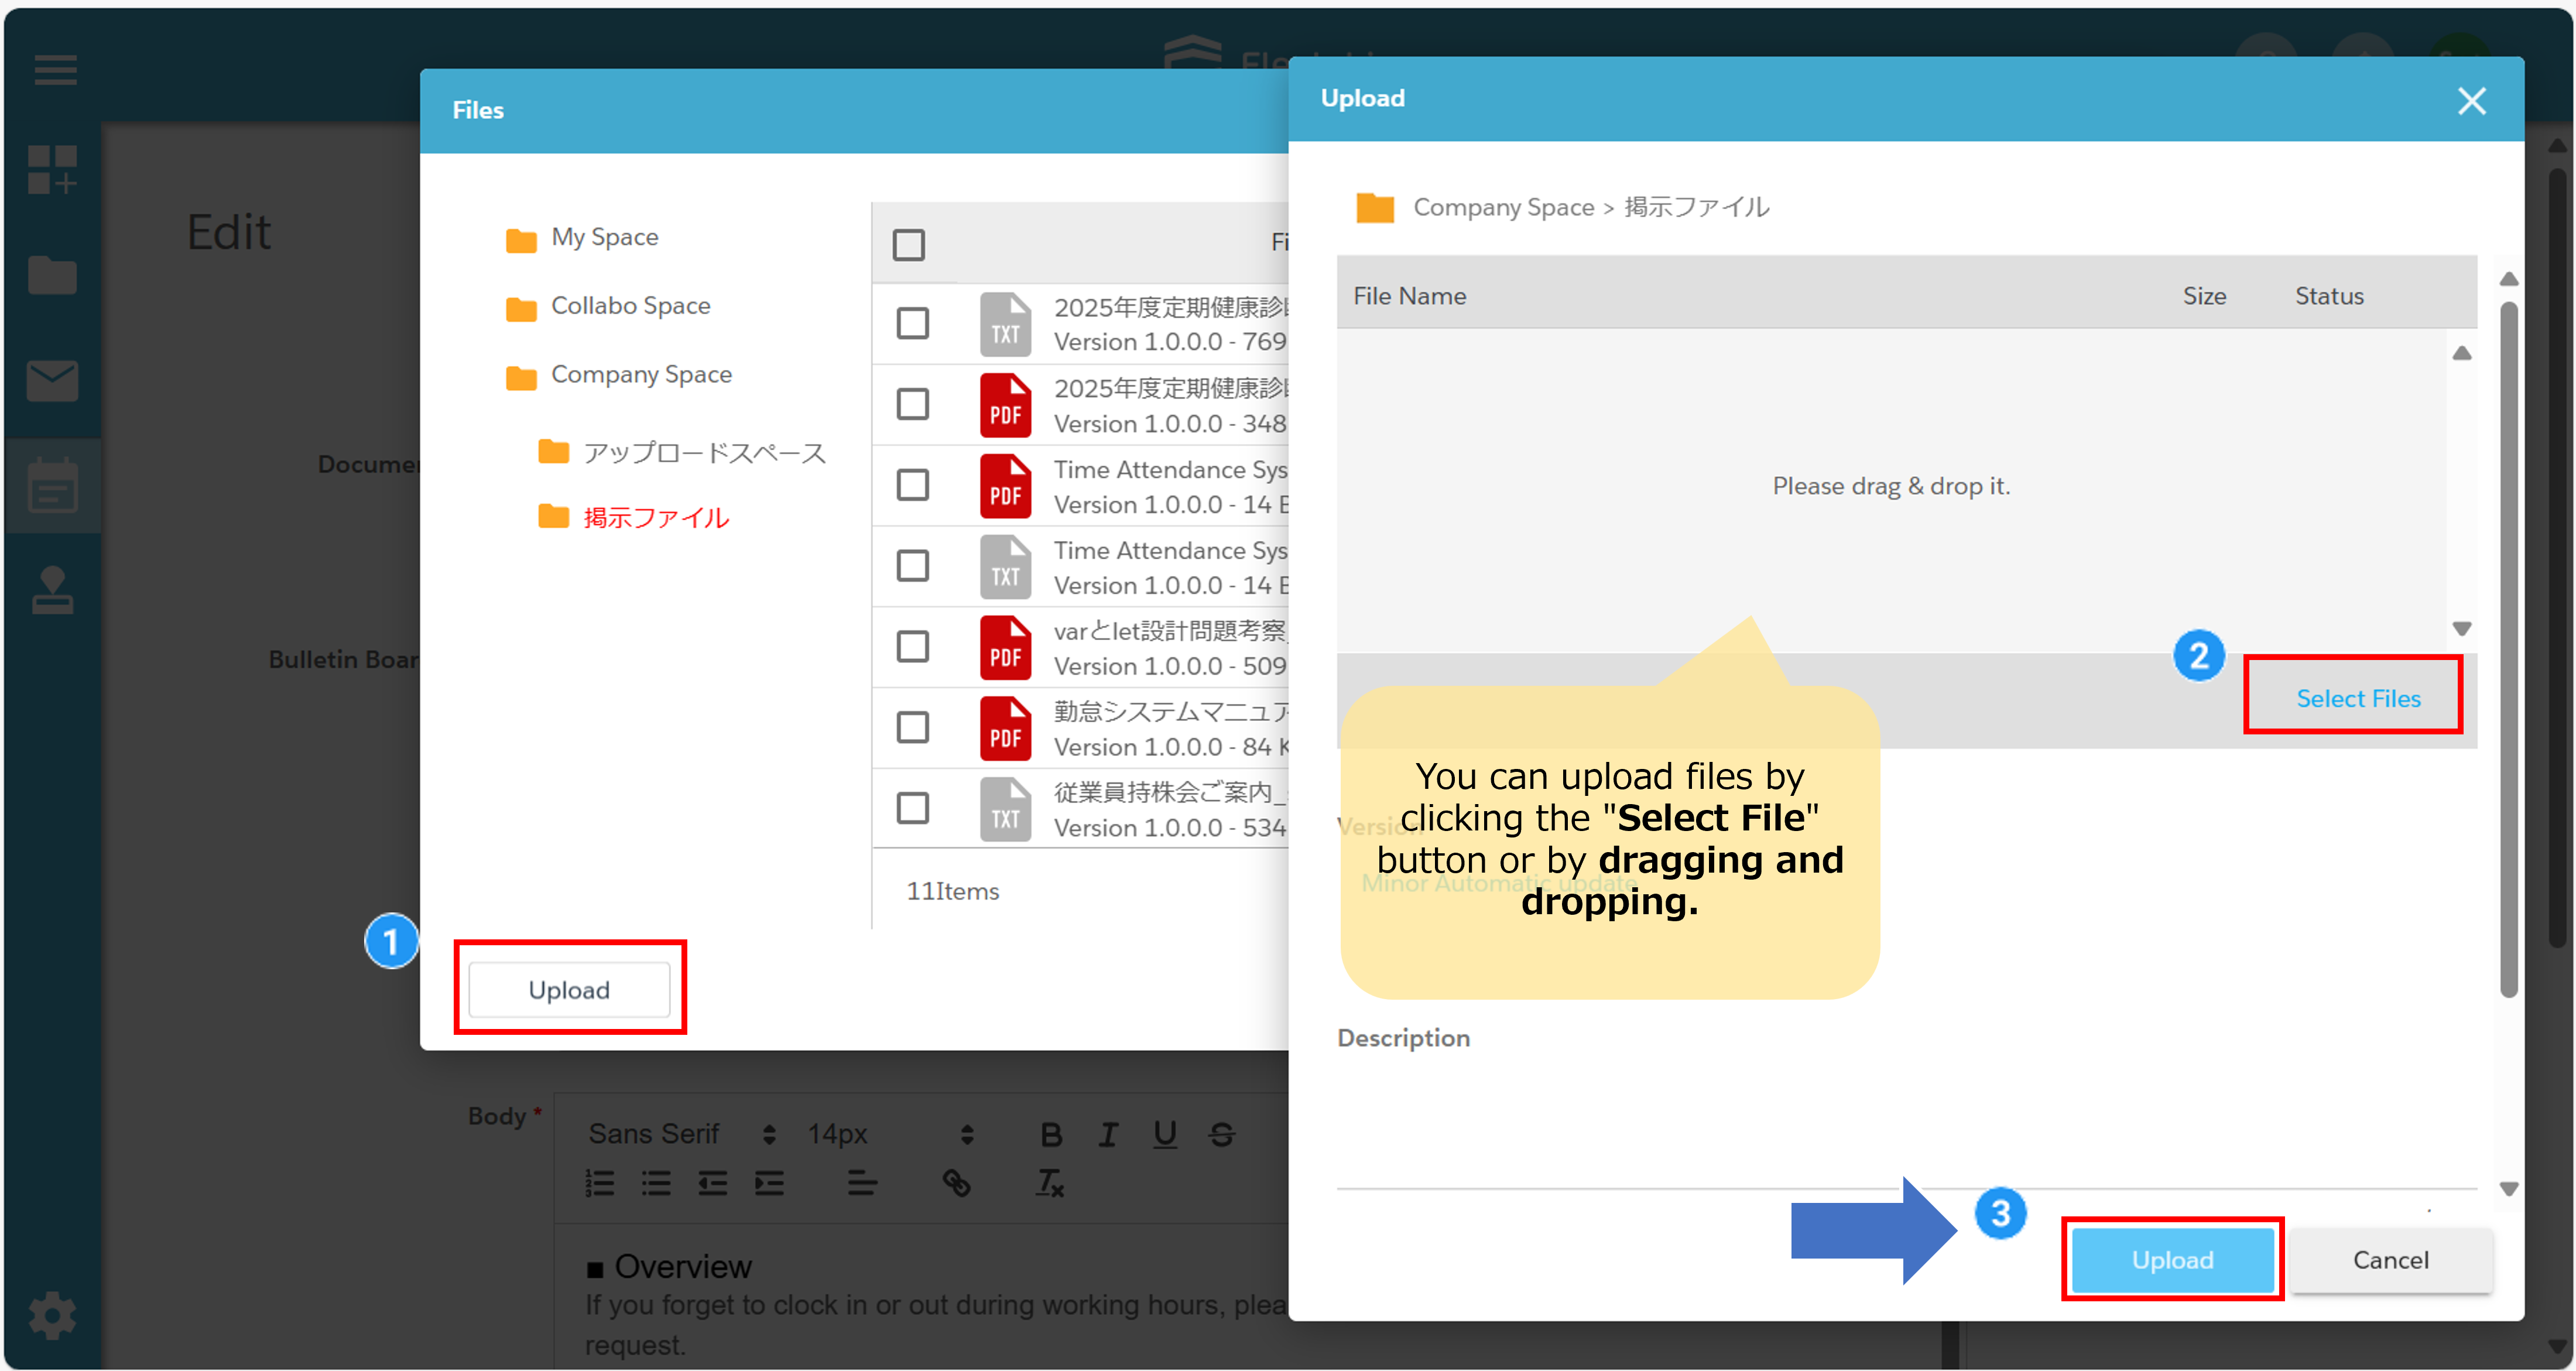Open the 掲示ファイル folder in the tree

656,518
